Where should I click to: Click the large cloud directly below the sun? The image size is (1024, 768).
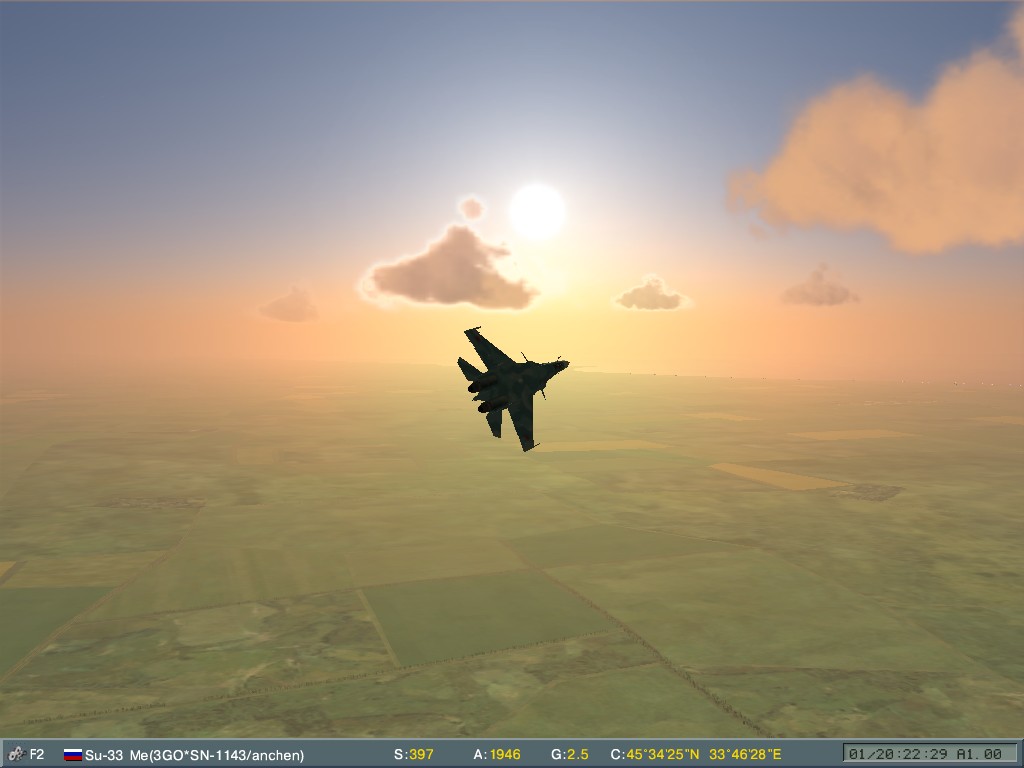(452, 271)
